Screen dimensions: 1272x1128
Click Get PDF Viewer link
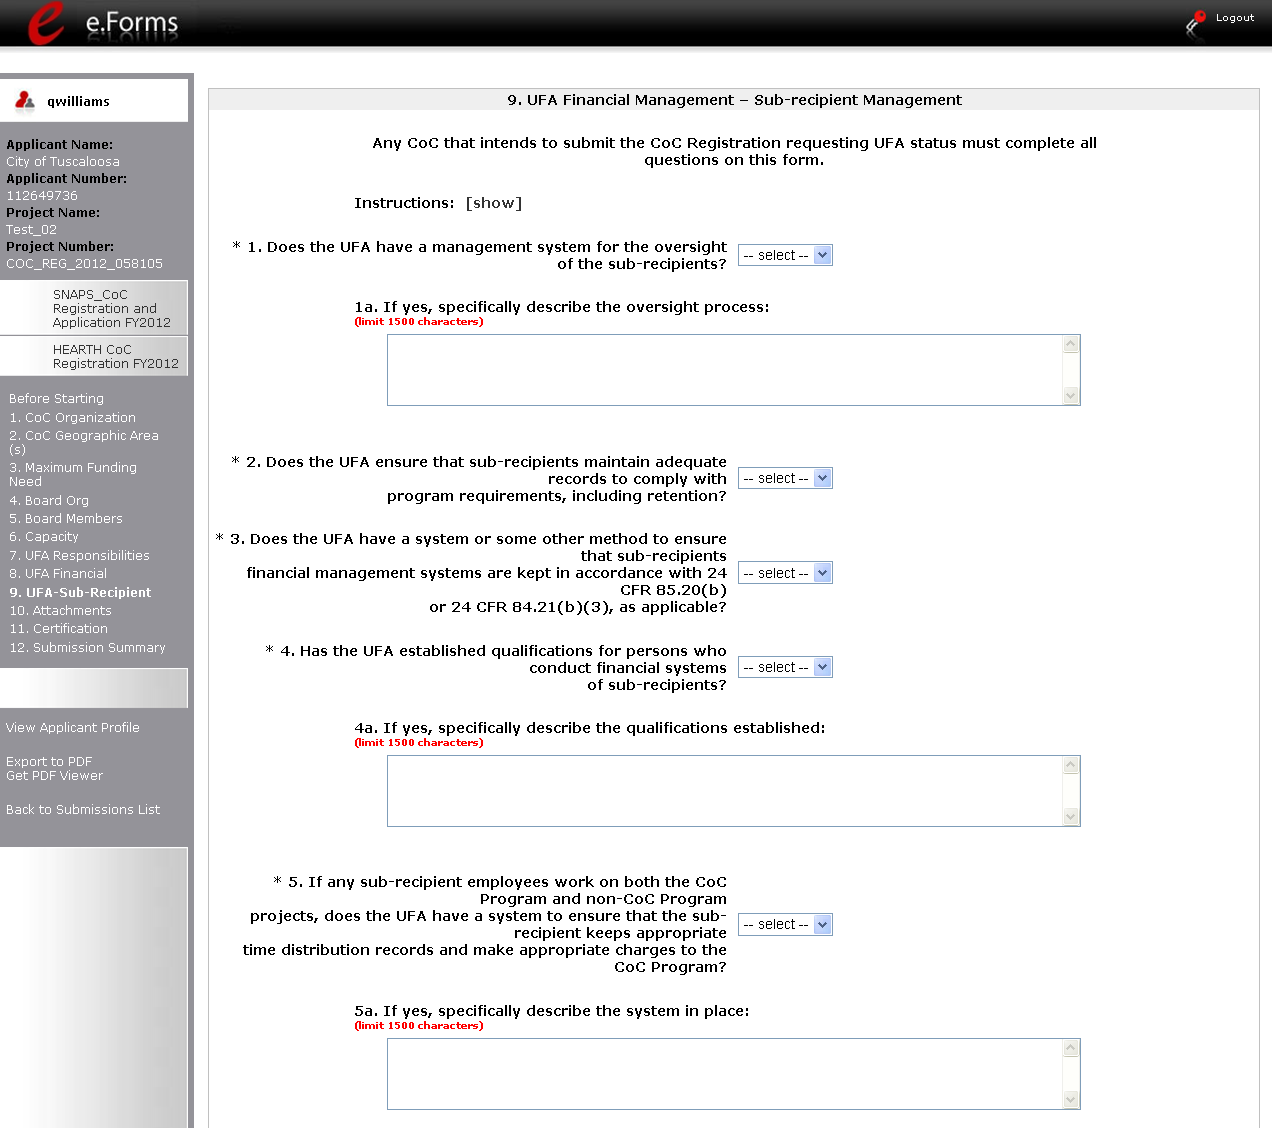point(54,775)
